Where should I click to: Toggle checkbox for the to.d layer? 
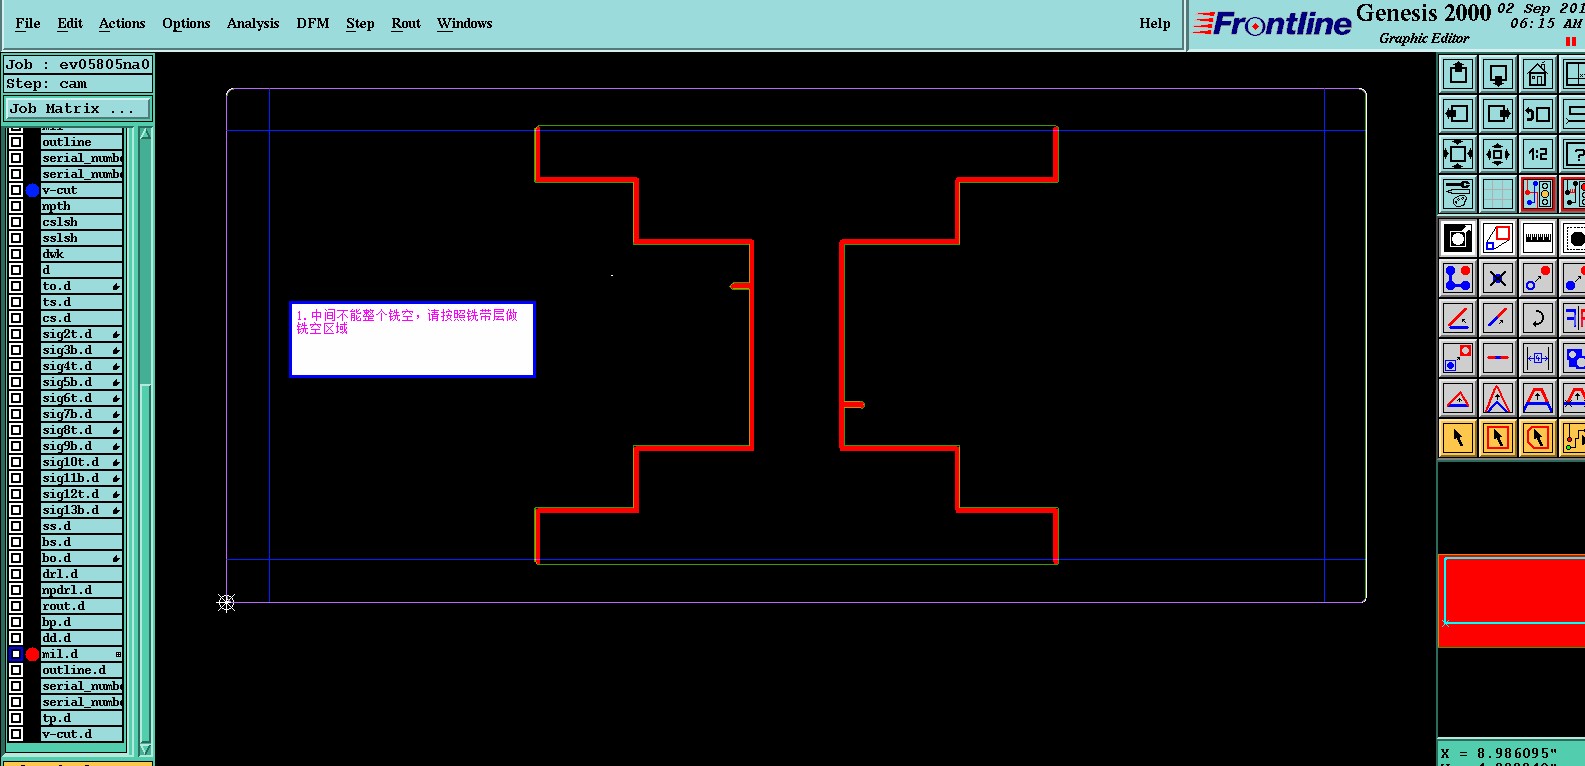(x=16, y=286)
